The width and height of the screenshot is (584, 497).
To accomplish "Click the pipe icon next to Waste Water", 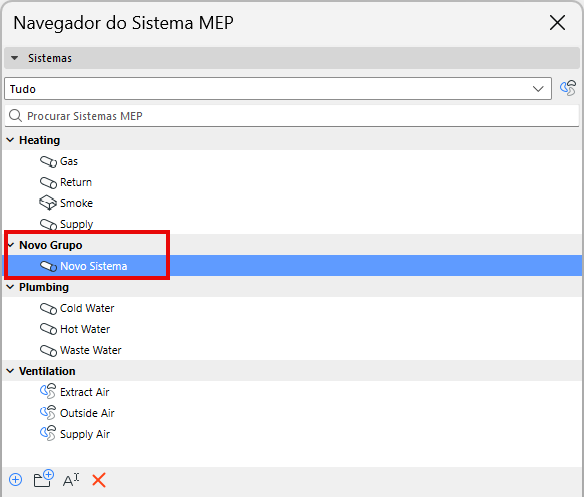I will point(48,350).
